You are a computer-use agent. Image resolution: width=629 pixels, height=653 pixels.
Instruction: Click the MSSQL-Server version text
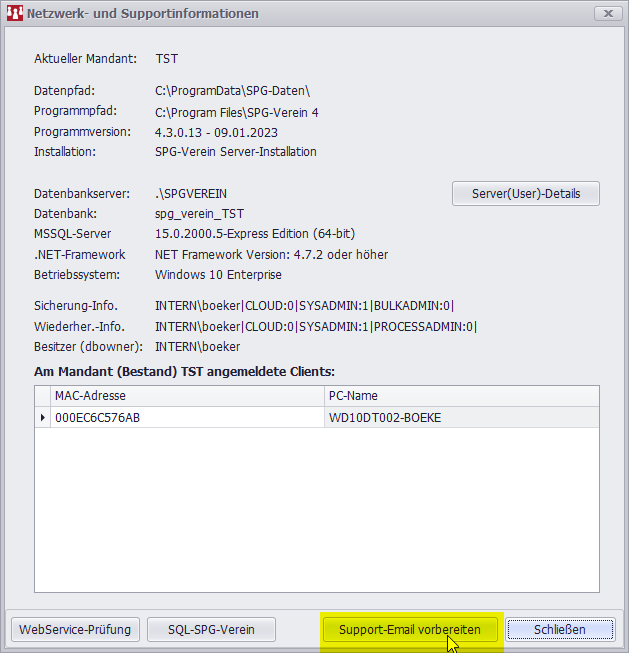coord(254,233)
